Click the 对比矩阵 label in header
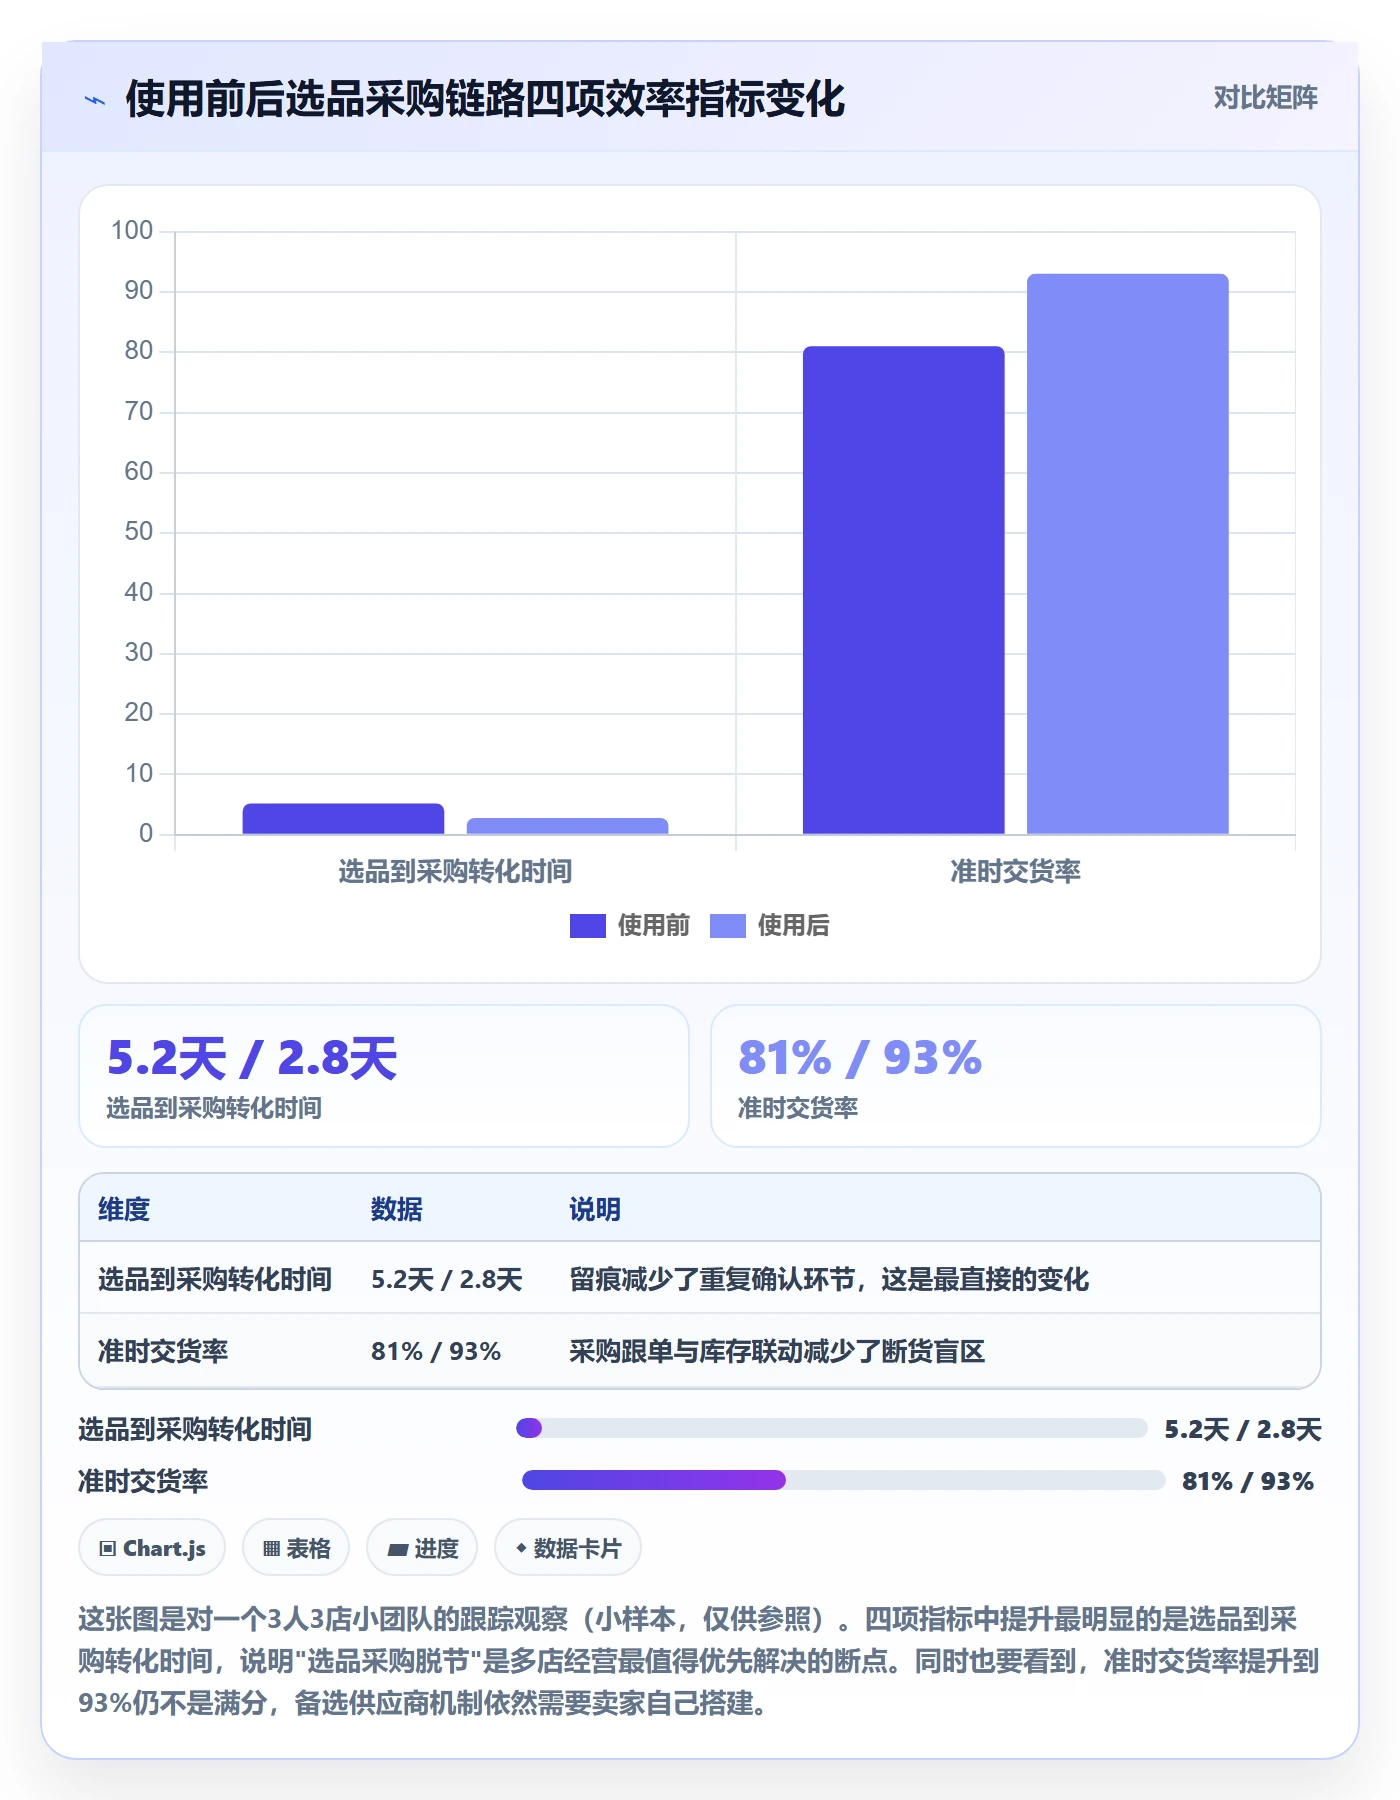Image resolution: width=1400 pixels, height=1800 pixels. 1265,97
